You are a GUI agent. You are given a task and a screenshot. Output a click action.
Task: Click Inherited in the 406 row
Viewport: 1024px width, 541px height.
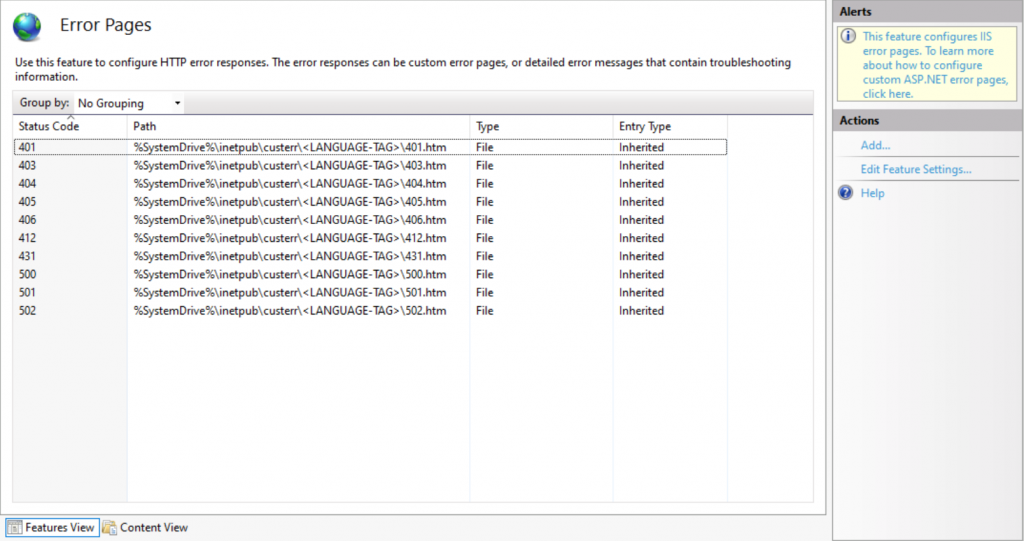coord(641,220)
